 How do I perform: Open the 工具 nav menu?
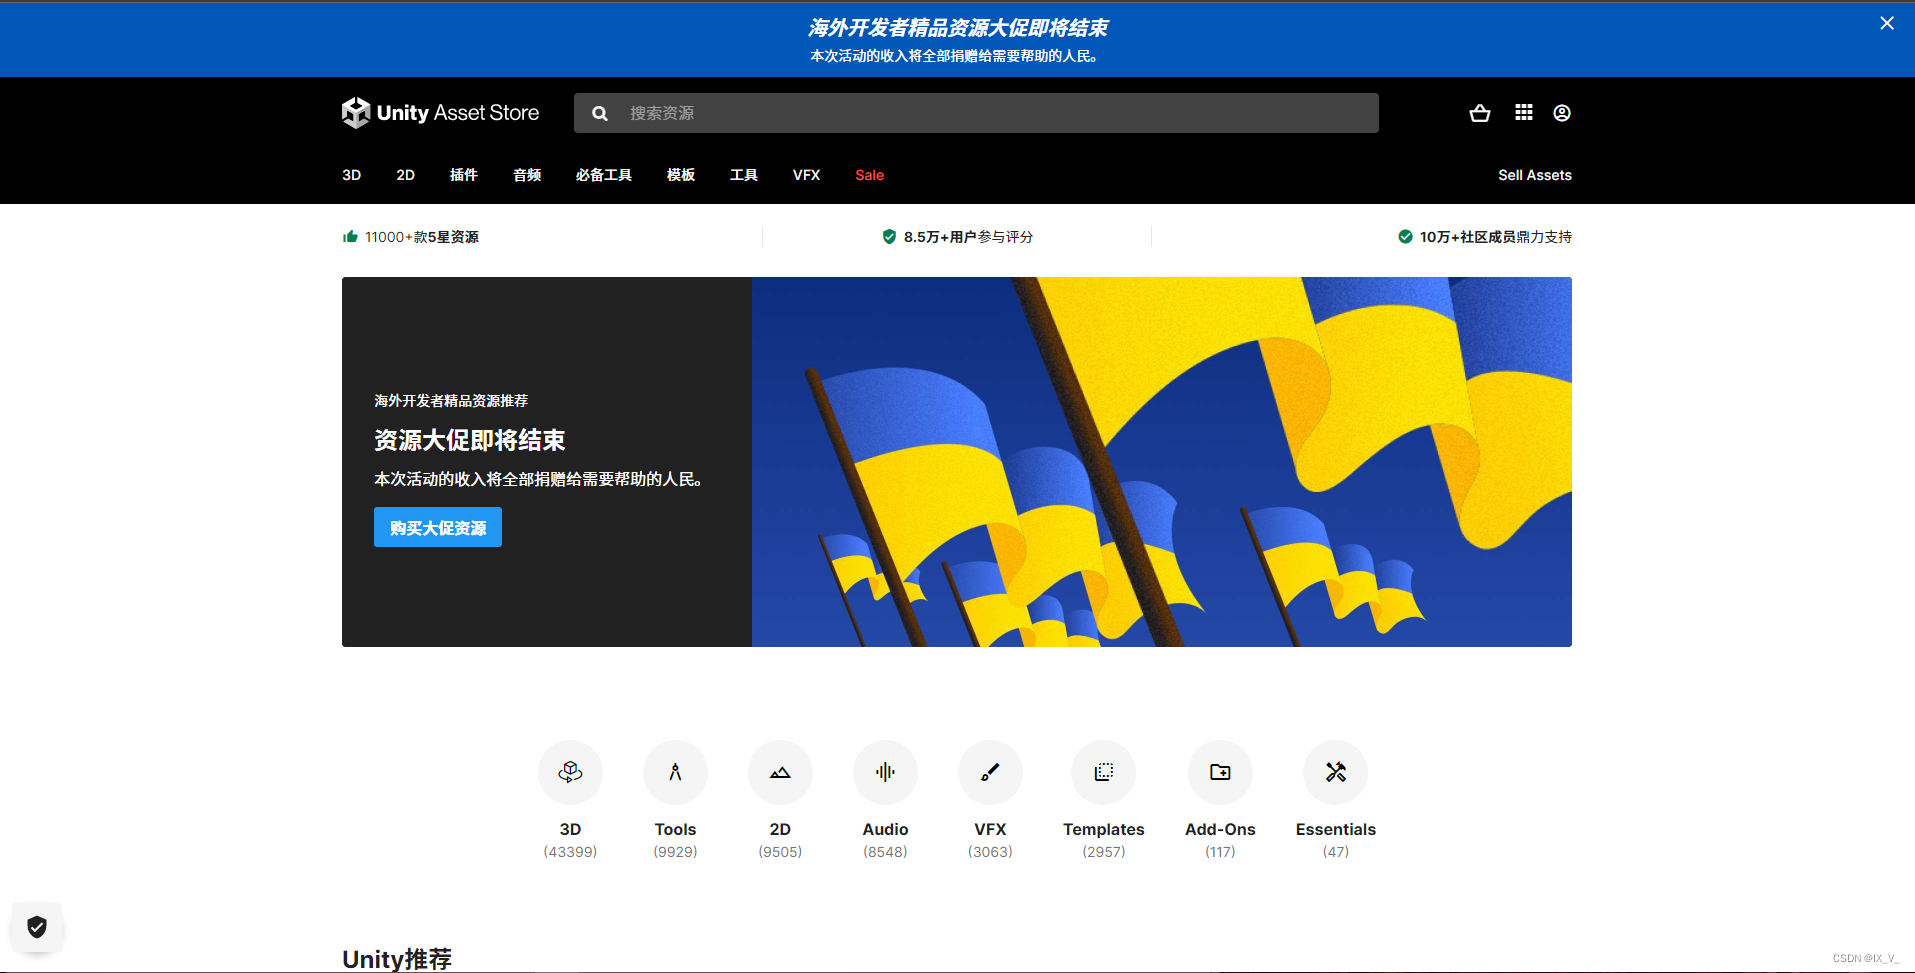pyautogui.click(x=743, y=175)
